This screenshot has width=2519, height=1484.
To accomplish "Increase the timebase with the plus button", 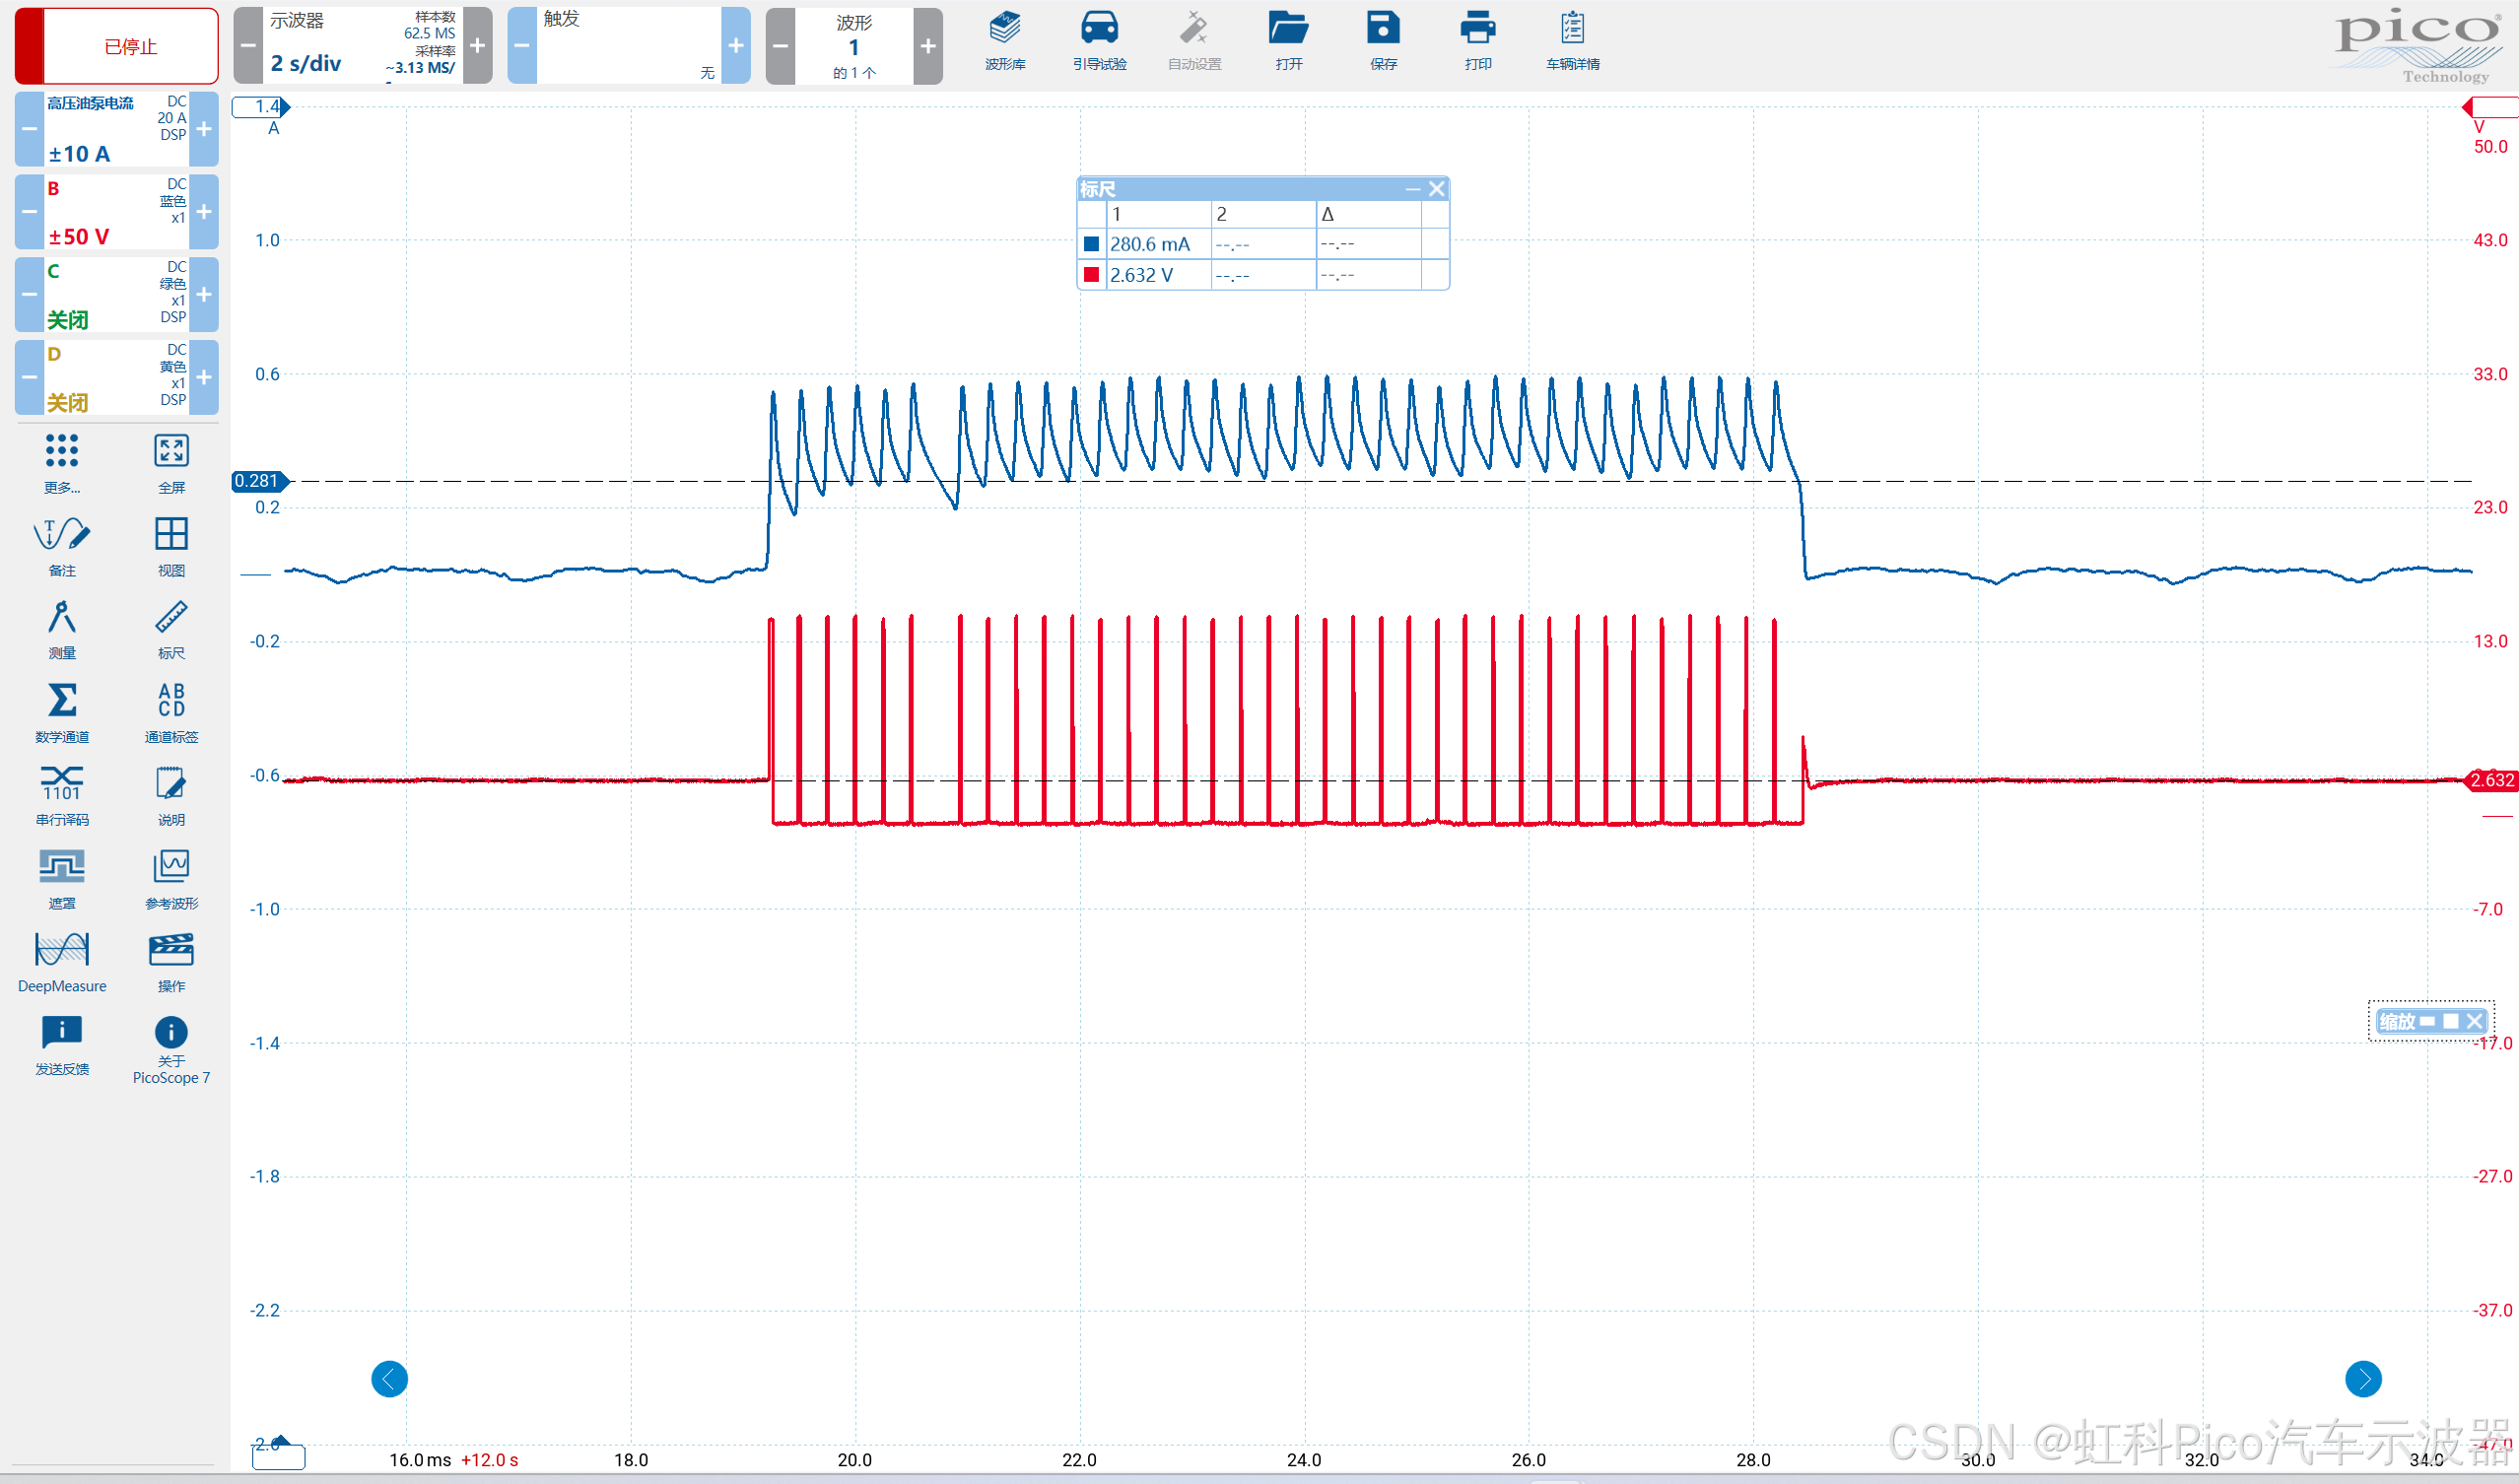I will [478, 46].
